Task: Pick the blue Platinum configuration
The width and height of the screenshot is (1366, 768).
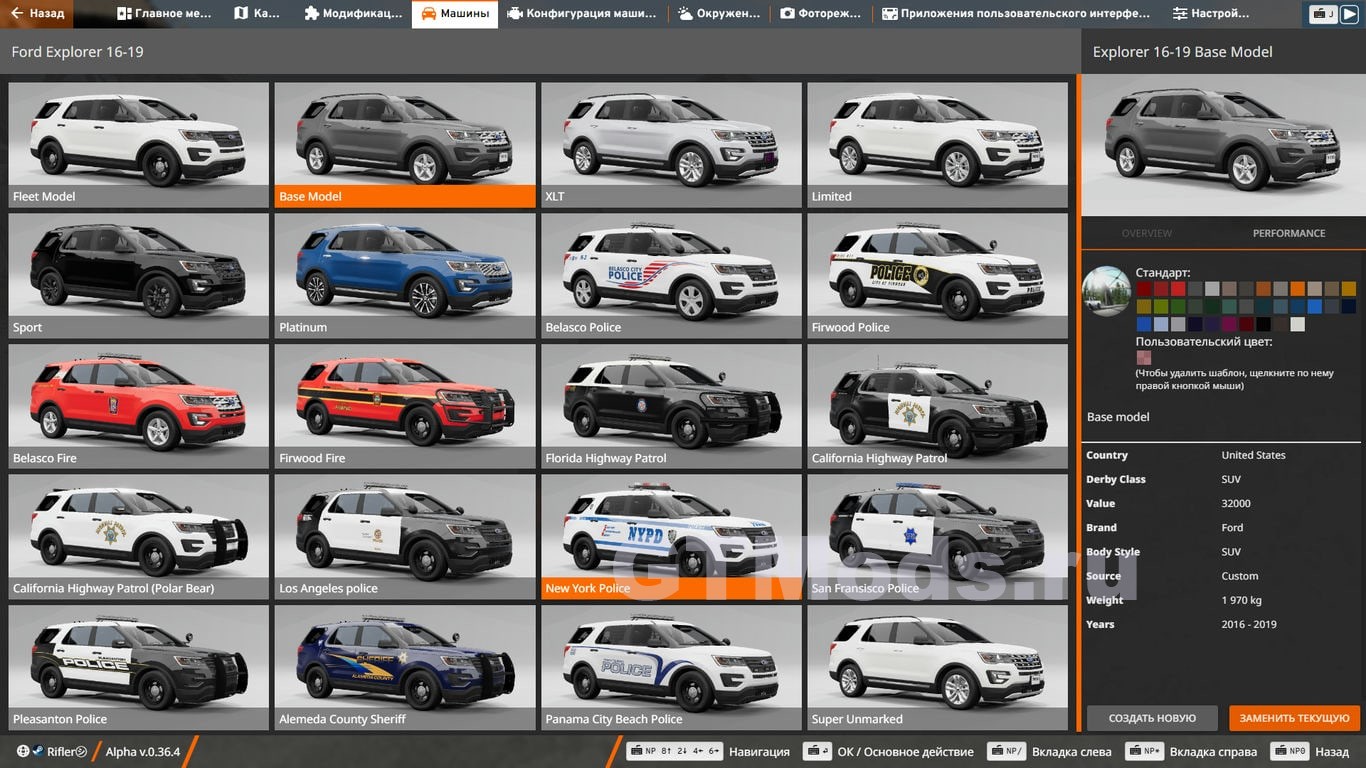Action: pyautogui.click(x=405, y=276)
